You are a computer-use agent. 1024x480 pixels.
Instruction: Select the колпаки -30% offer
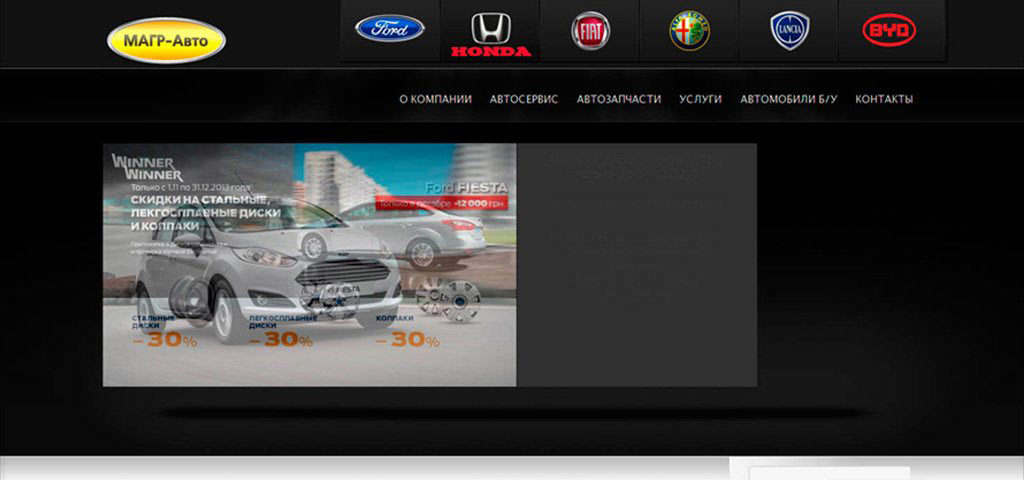[x=408, y=332]
